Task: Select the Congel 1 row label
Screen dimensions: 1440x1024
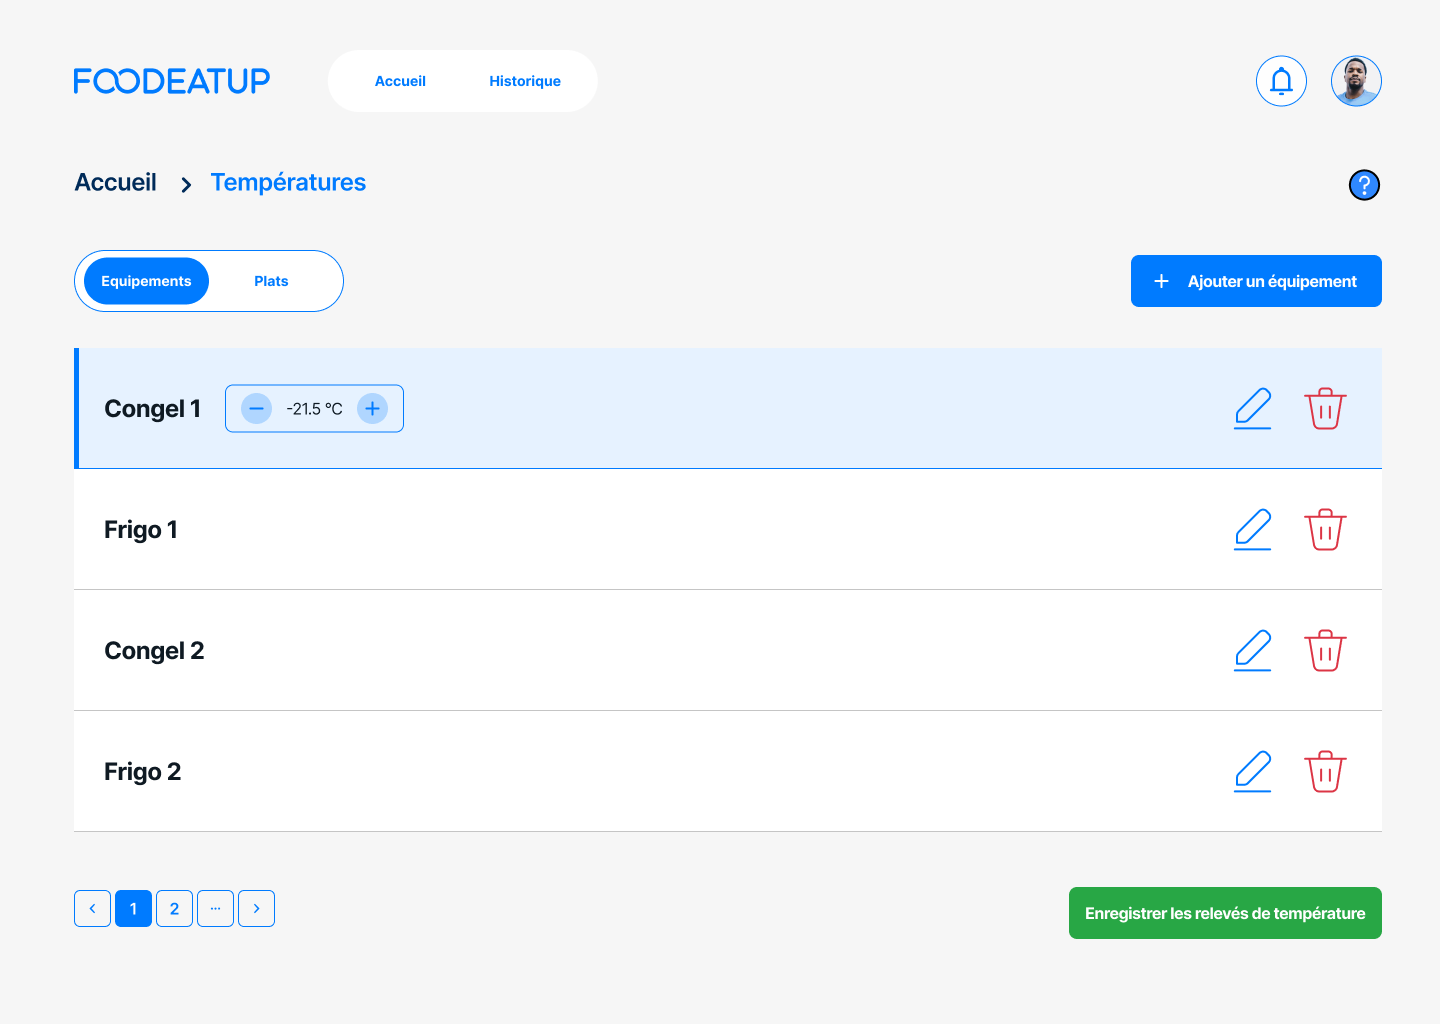Action: [153, 409]
